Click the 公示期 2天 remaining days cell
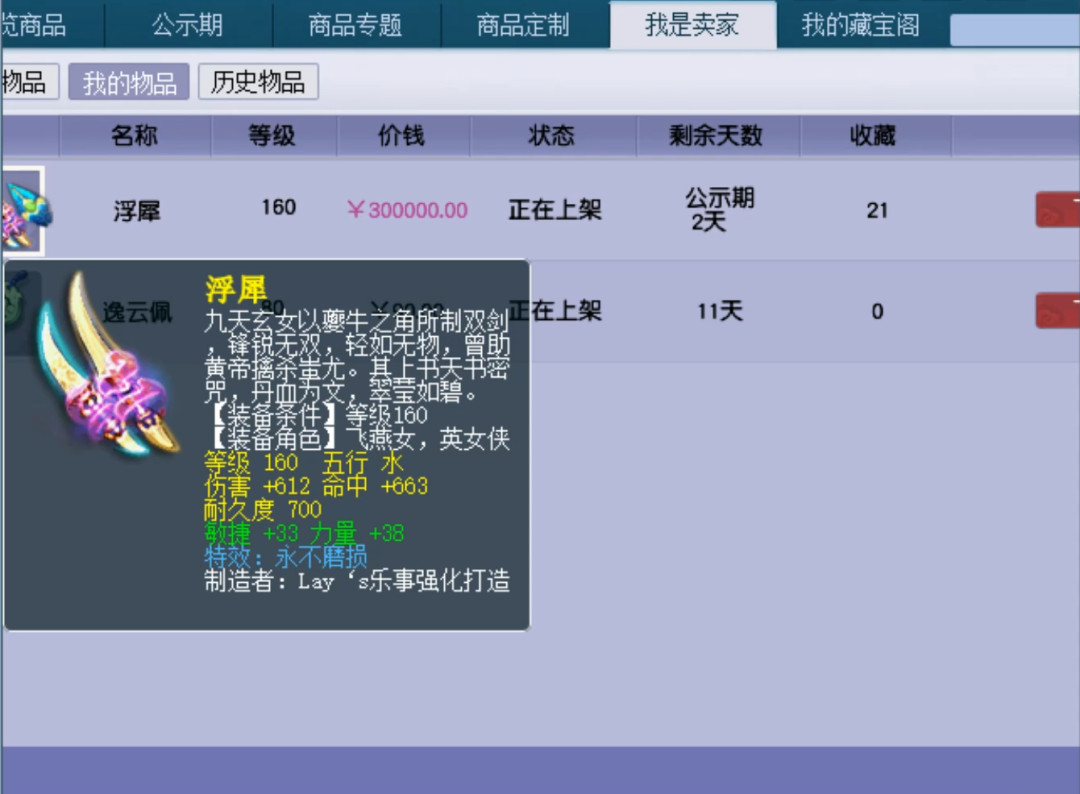1080x794 pixels. tap(719, 210)
